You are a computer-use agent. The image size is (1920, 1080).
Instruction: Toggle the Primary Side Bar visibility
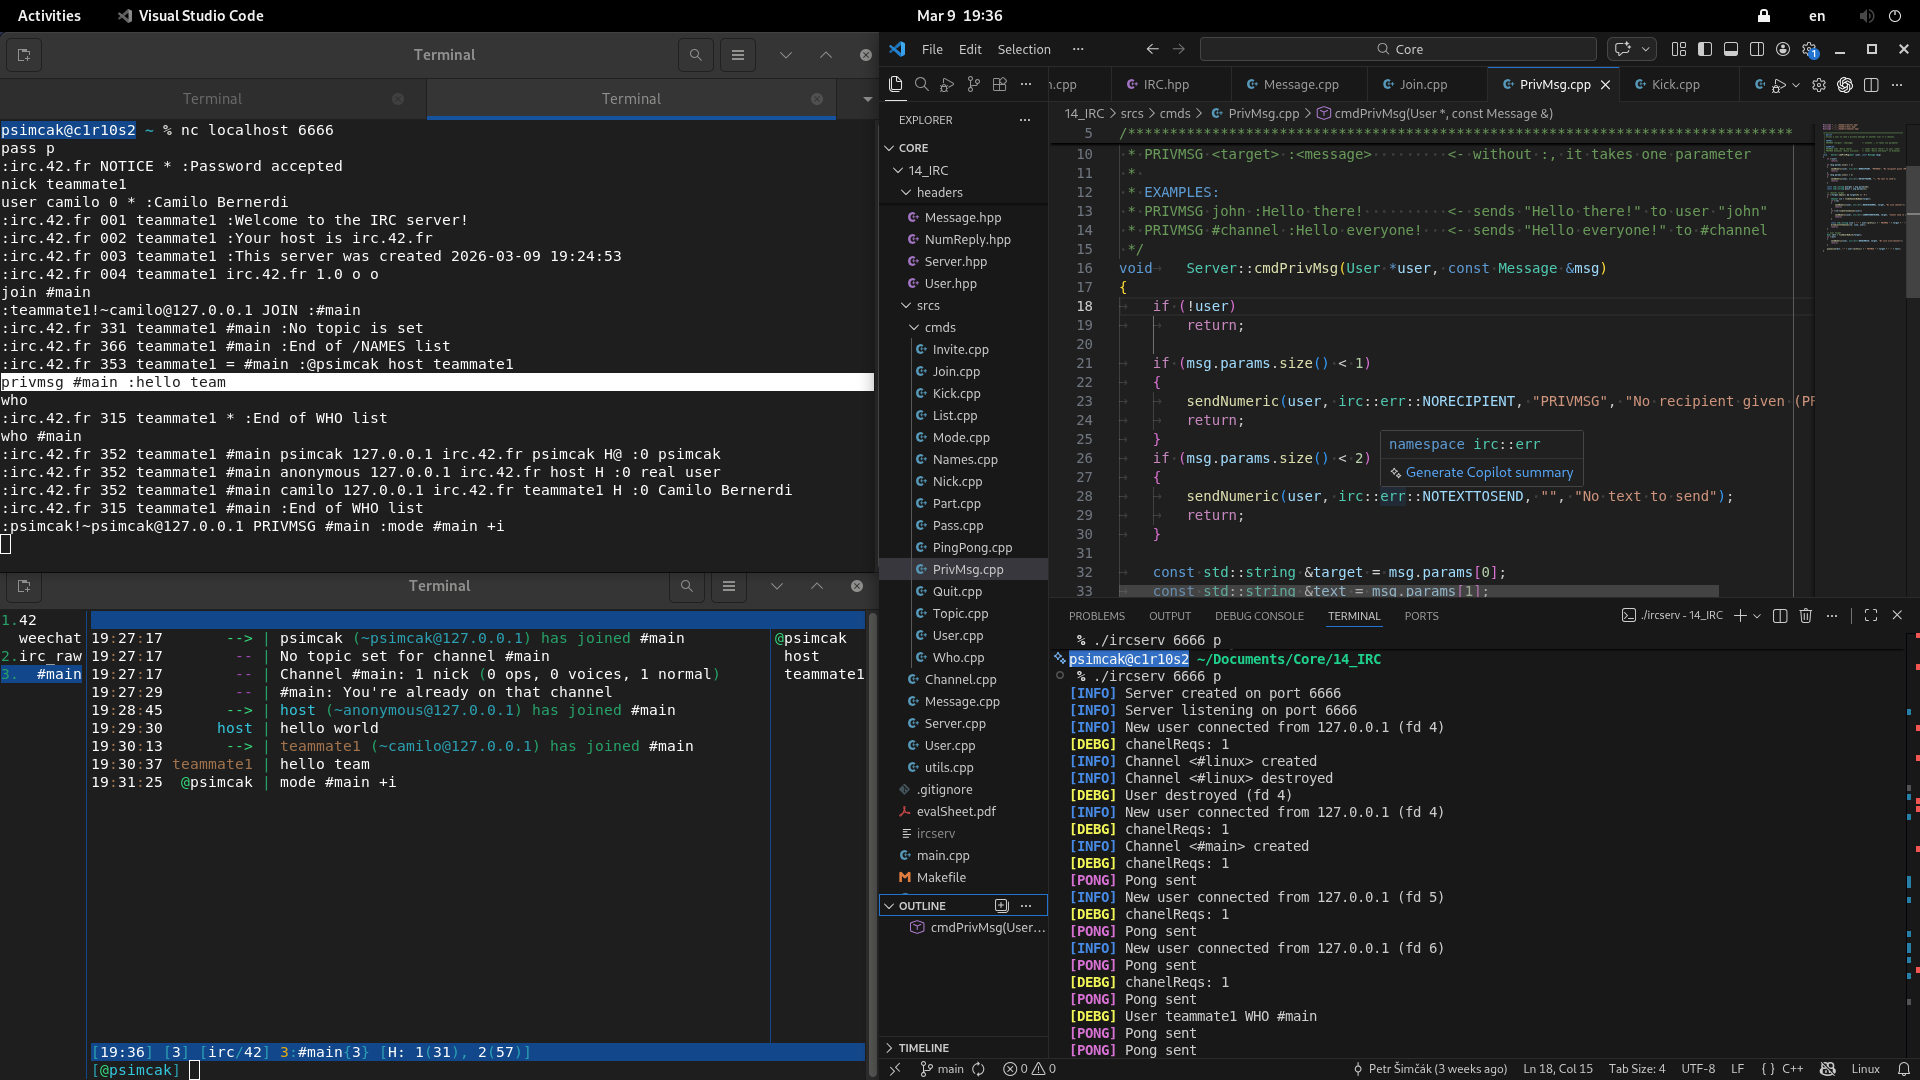(1705, 49)
